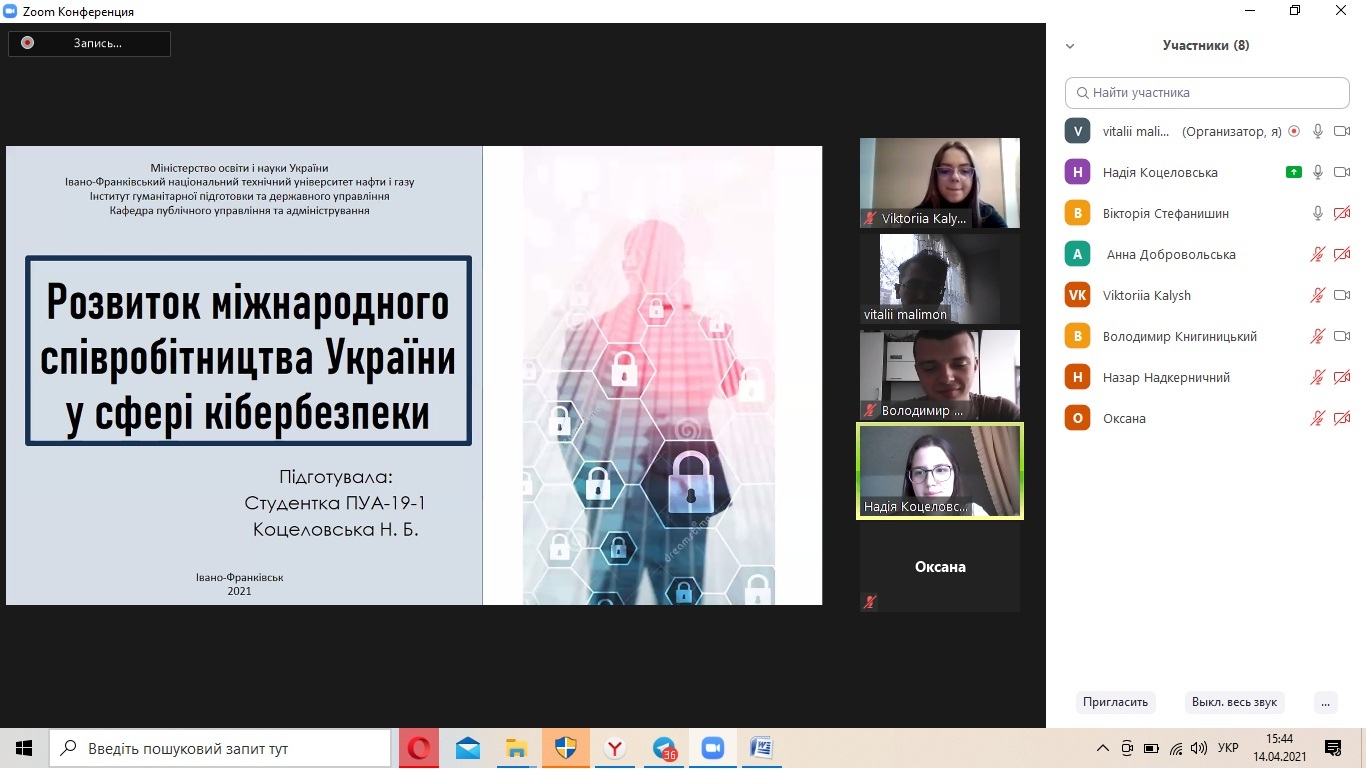Viewport: 1366px width, 771px height.
Task: Show hidden system tray icons
Action: coord(1103,748)
